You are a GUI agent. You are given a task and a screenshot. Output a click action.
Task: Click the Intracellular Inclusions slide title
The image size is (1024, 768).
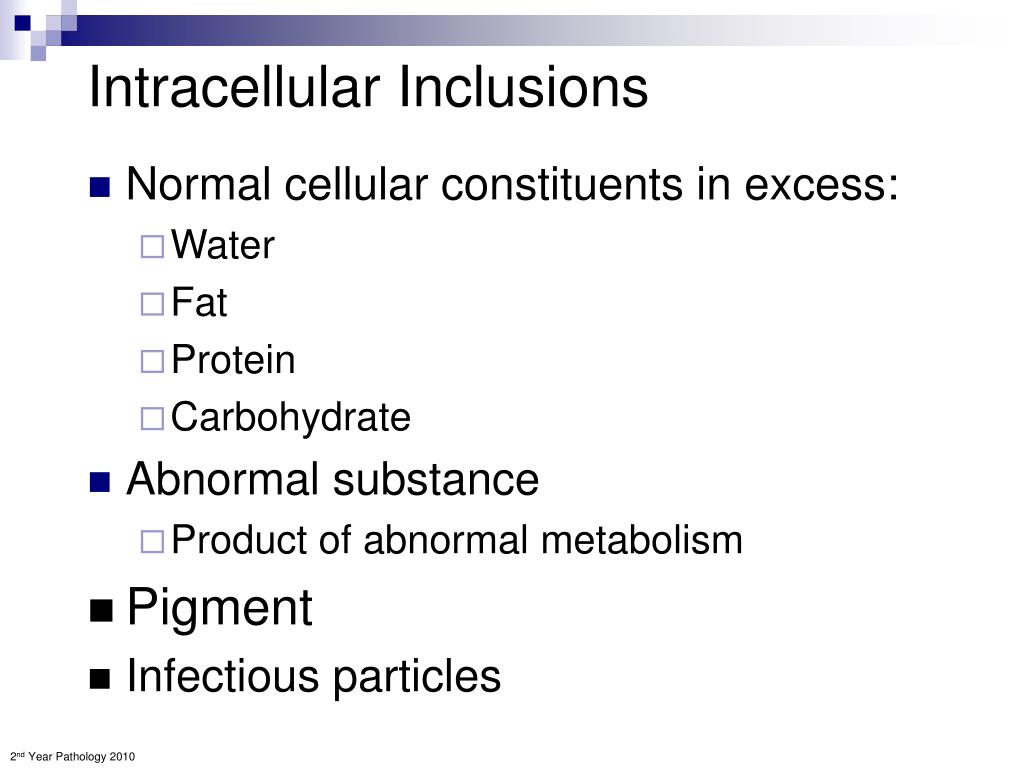(368, 87)
